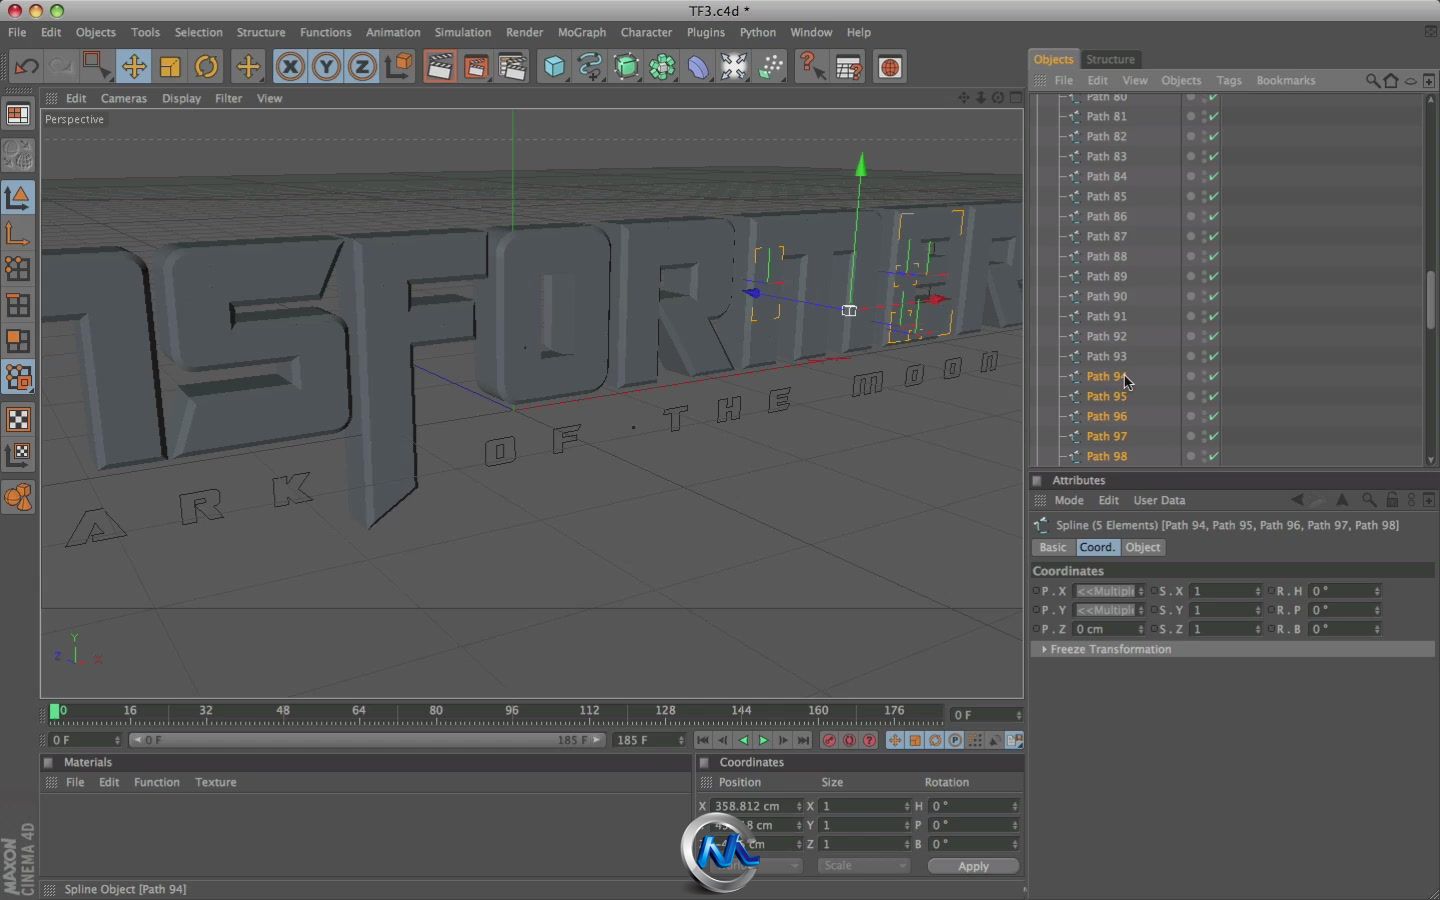Click the Record keyframe button
Viewport: 1440px width, 900px height.
point(829,740)
